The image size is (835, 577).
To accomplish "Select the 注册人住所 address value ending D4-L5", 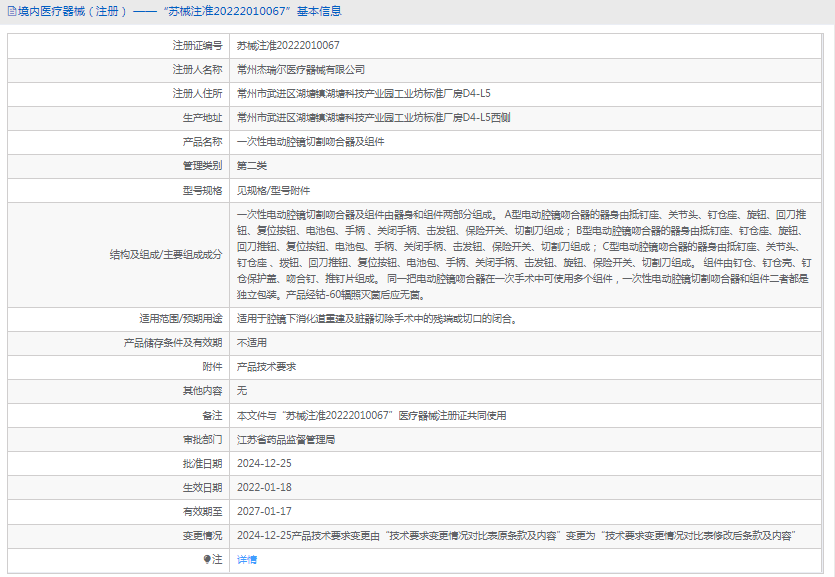I will 364,94.
